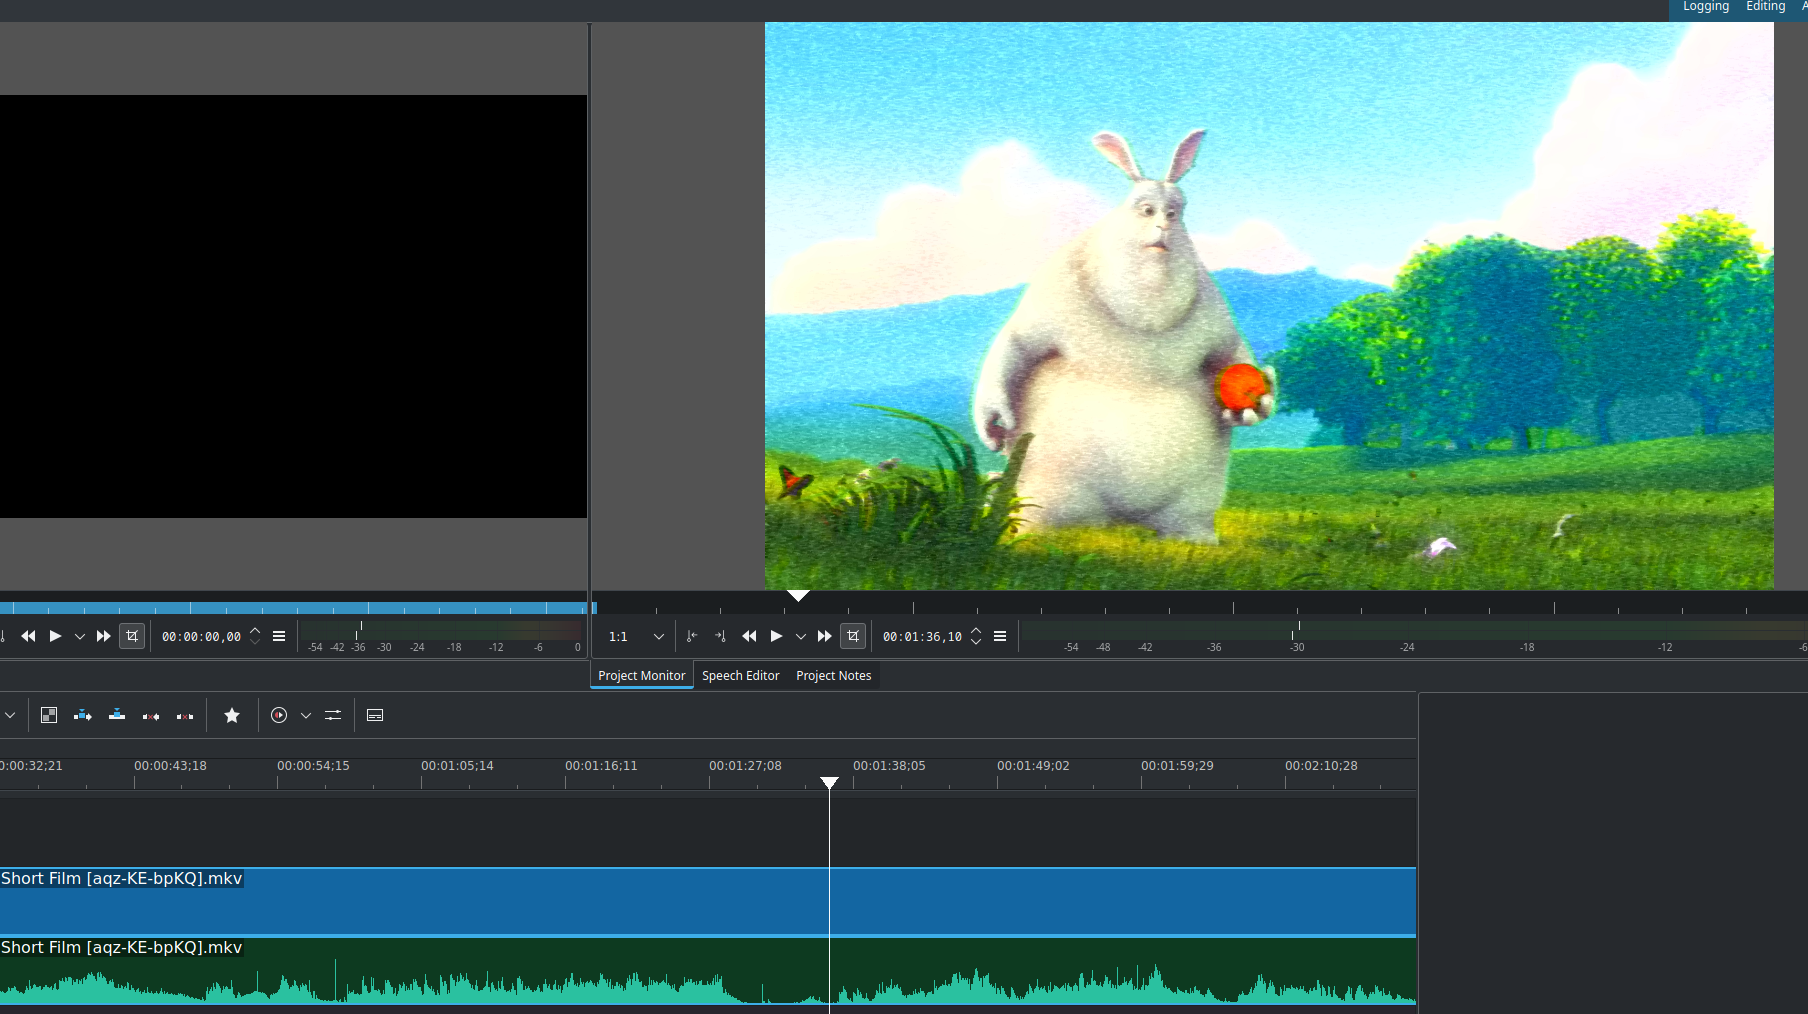Click the insert clip zone icon

pyautogui.click(x=83, y=715)
